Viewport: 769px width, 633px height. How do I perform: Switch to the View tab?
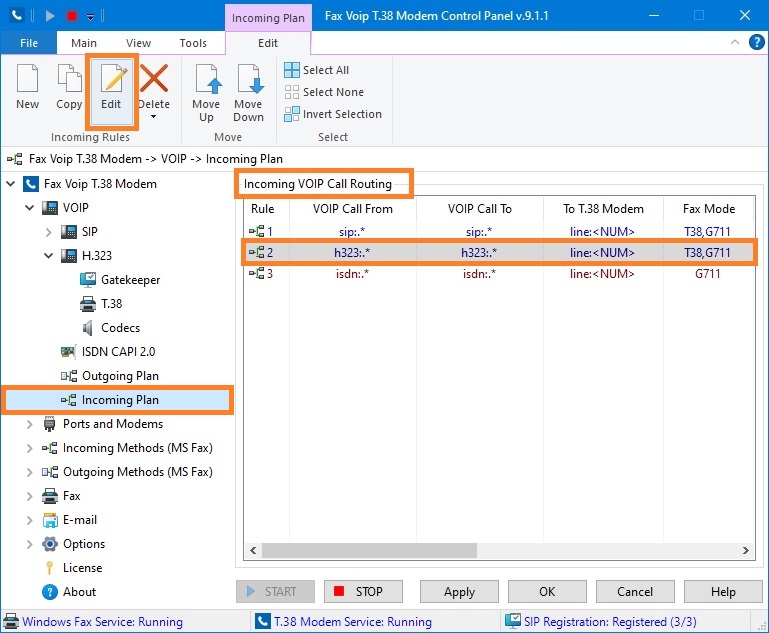(138, 43)
